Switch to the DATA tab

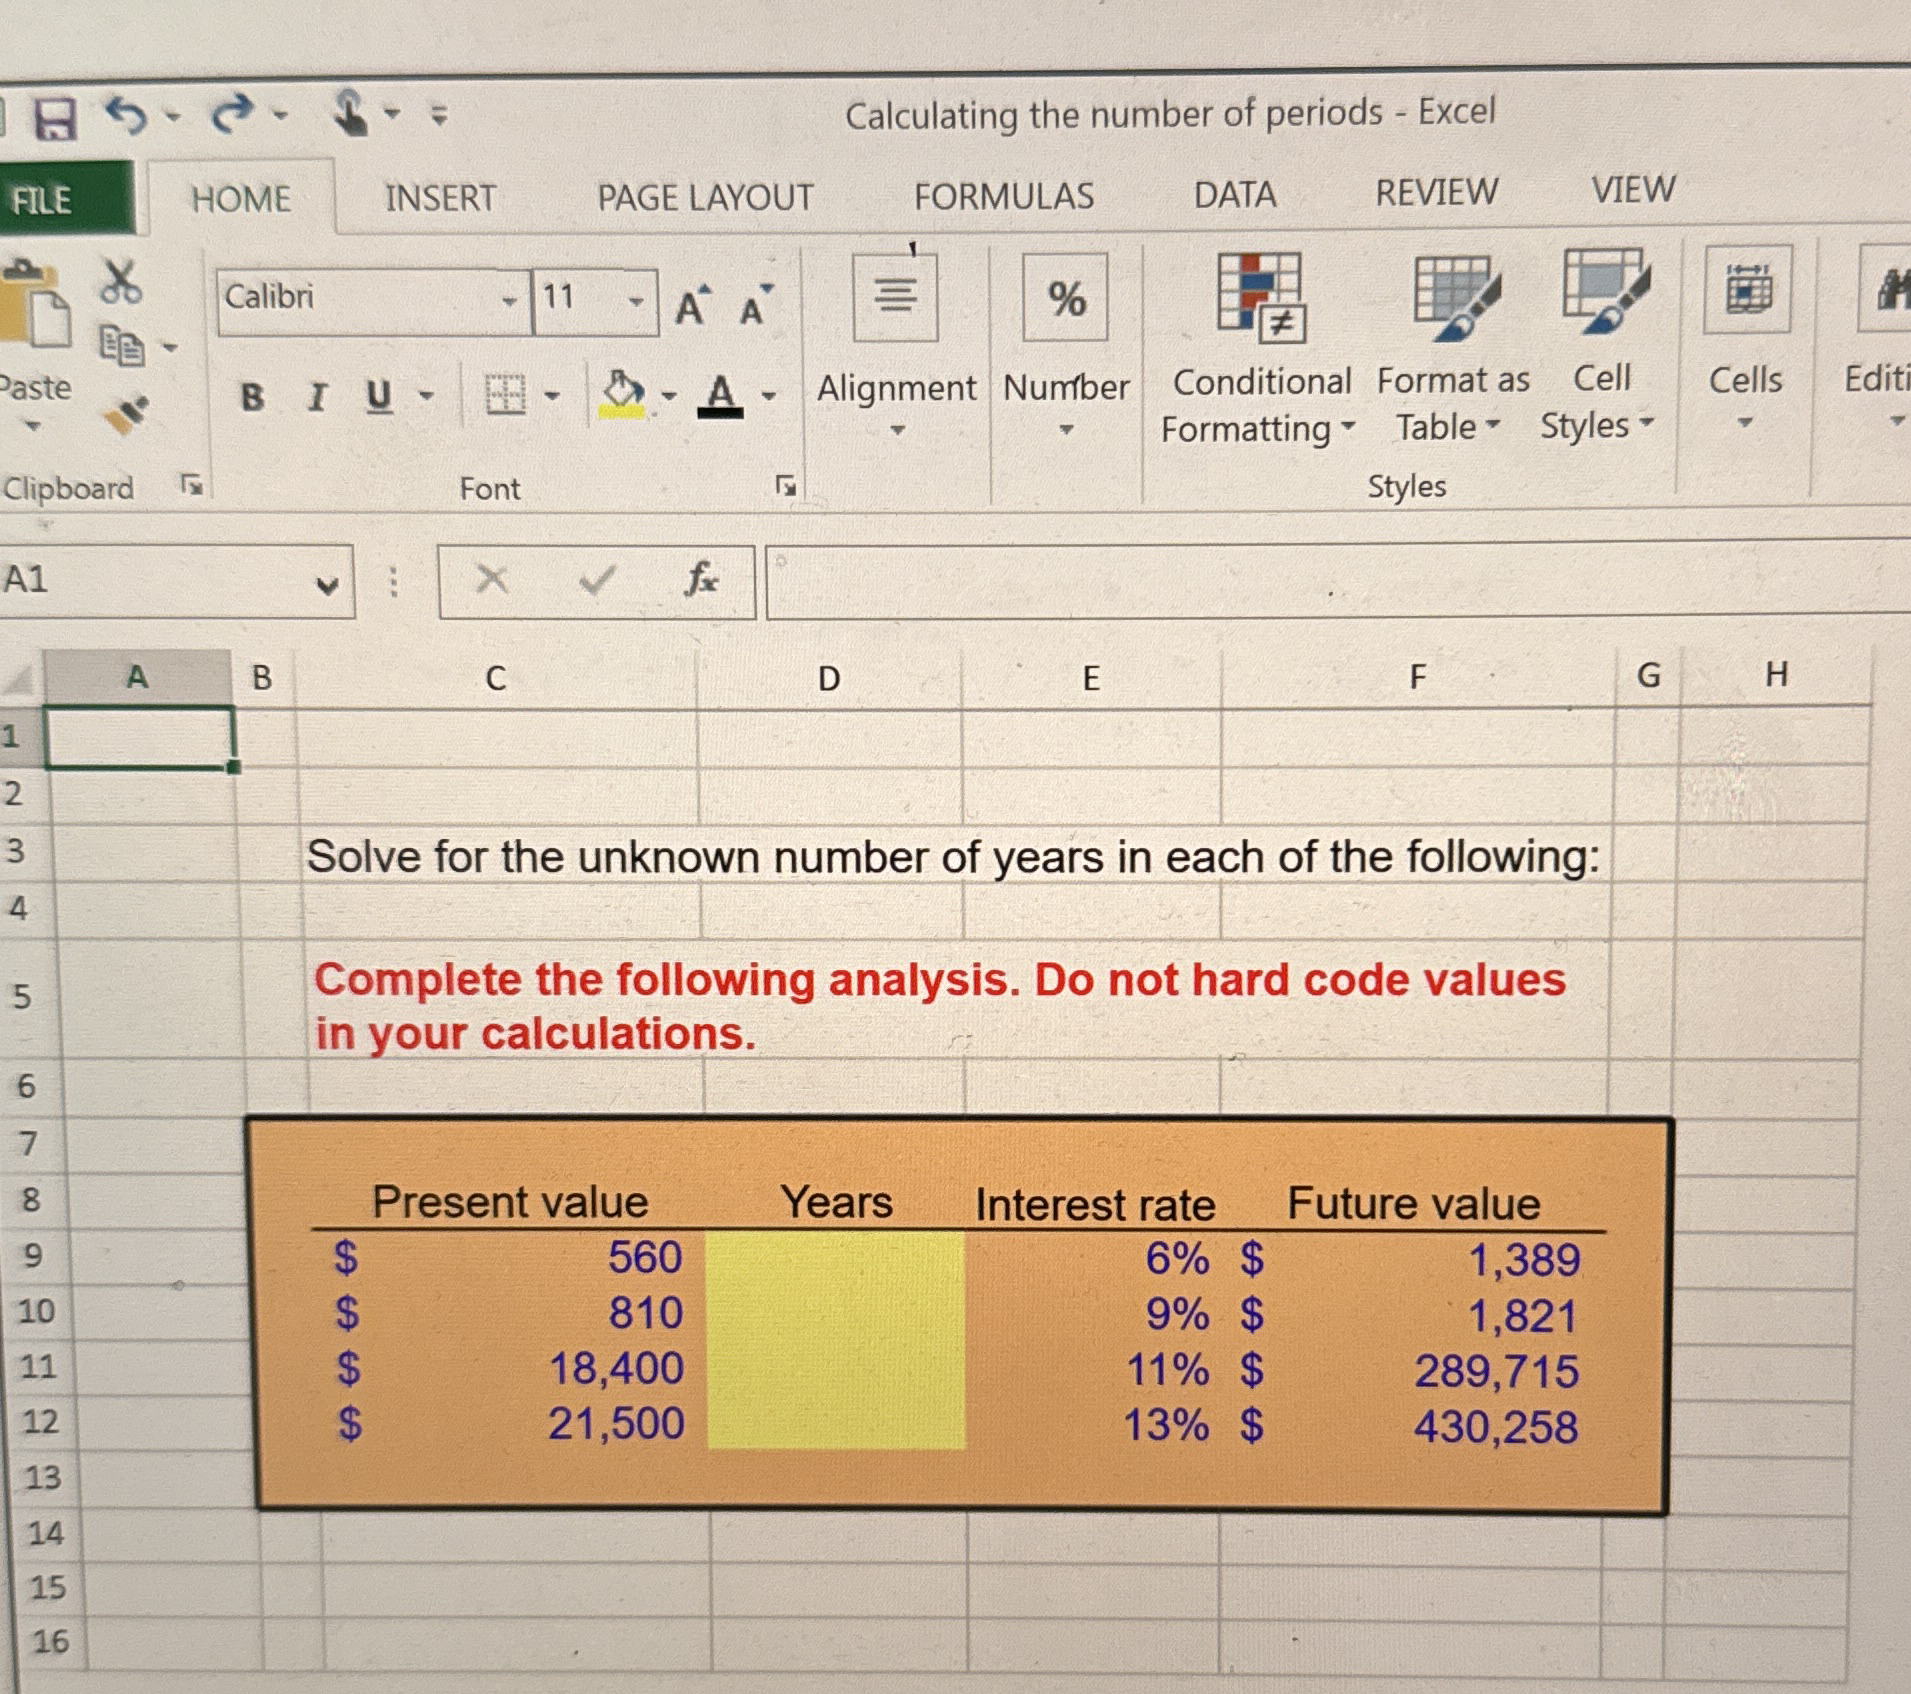[x=1235, y=194]
